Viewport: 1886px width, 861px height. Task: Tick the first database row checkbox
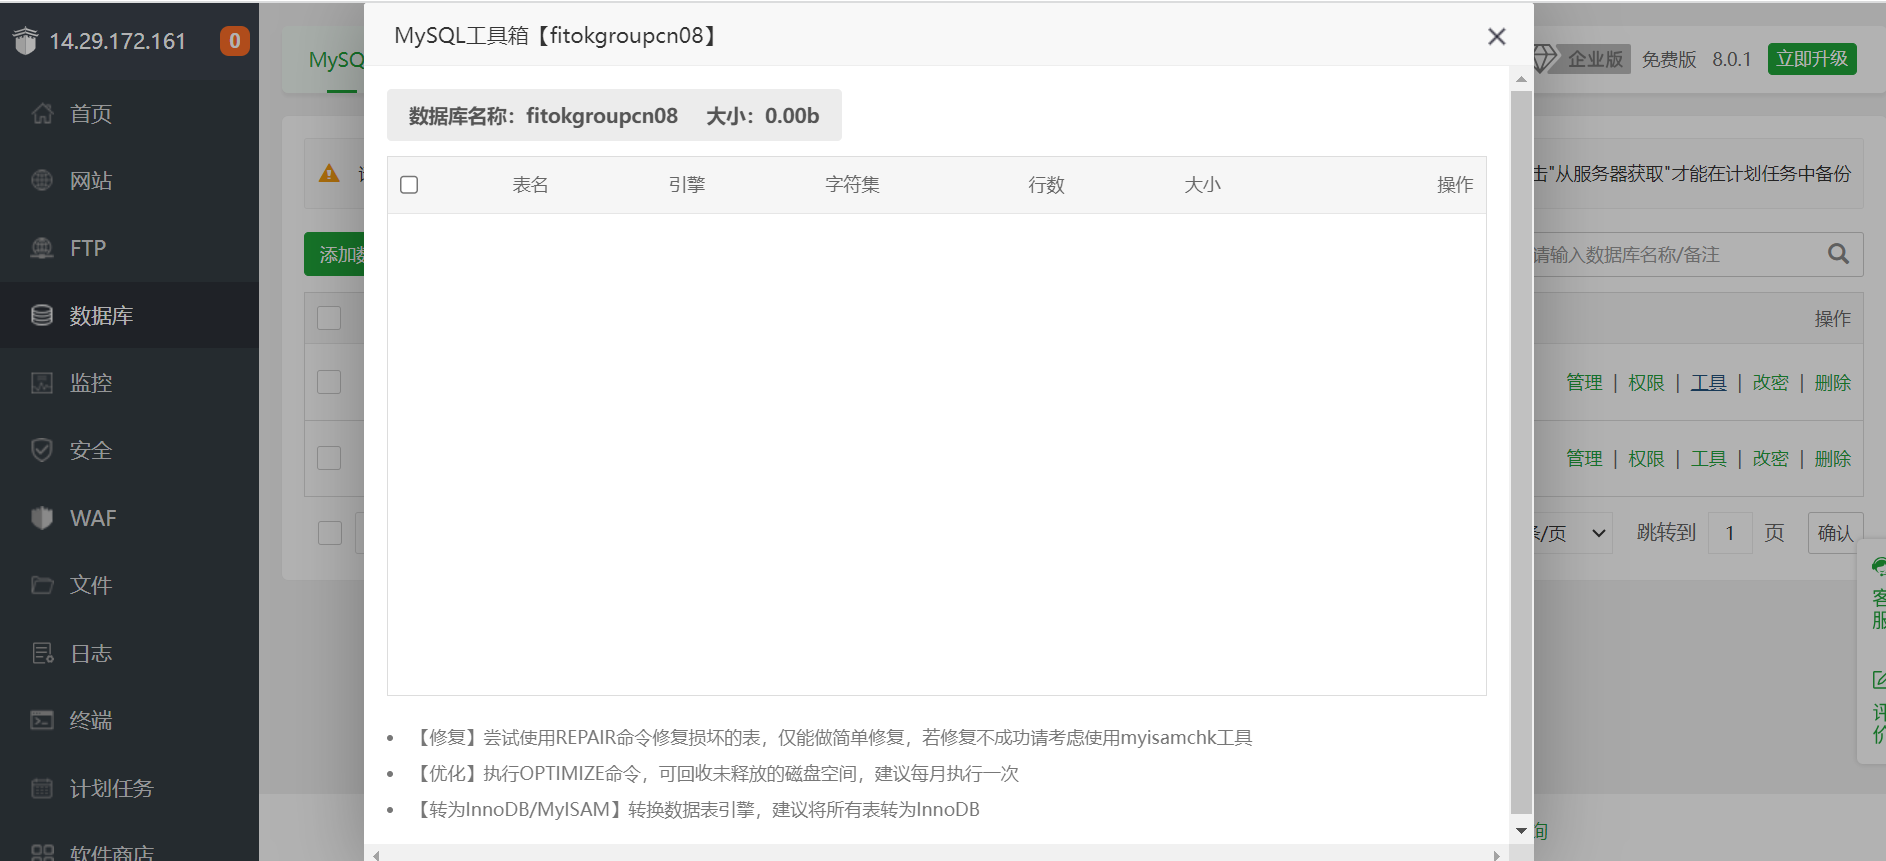click(329, 382)
